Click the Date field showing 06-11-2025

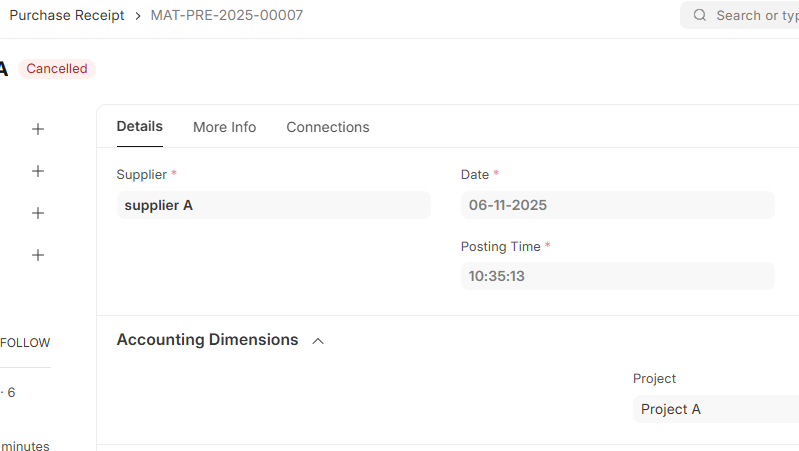[617, 205]
